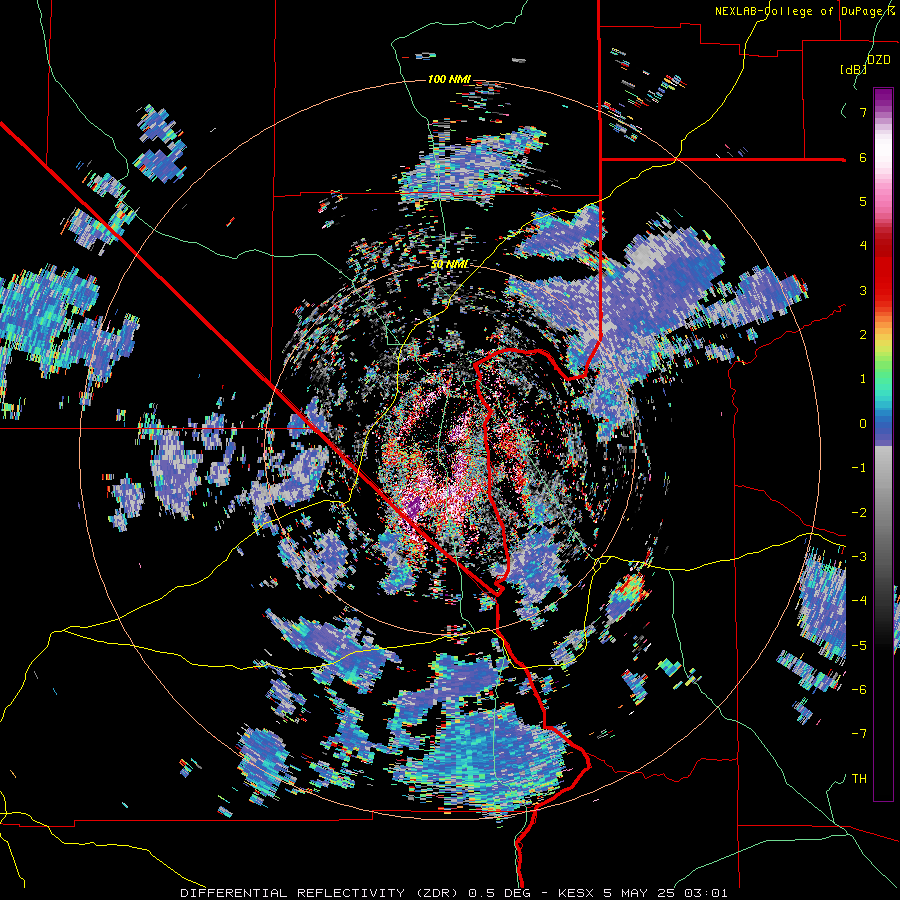Screen dimensions: 900x900
Task: Click the 50 NMI range ring label
Action: click(449, 264)
